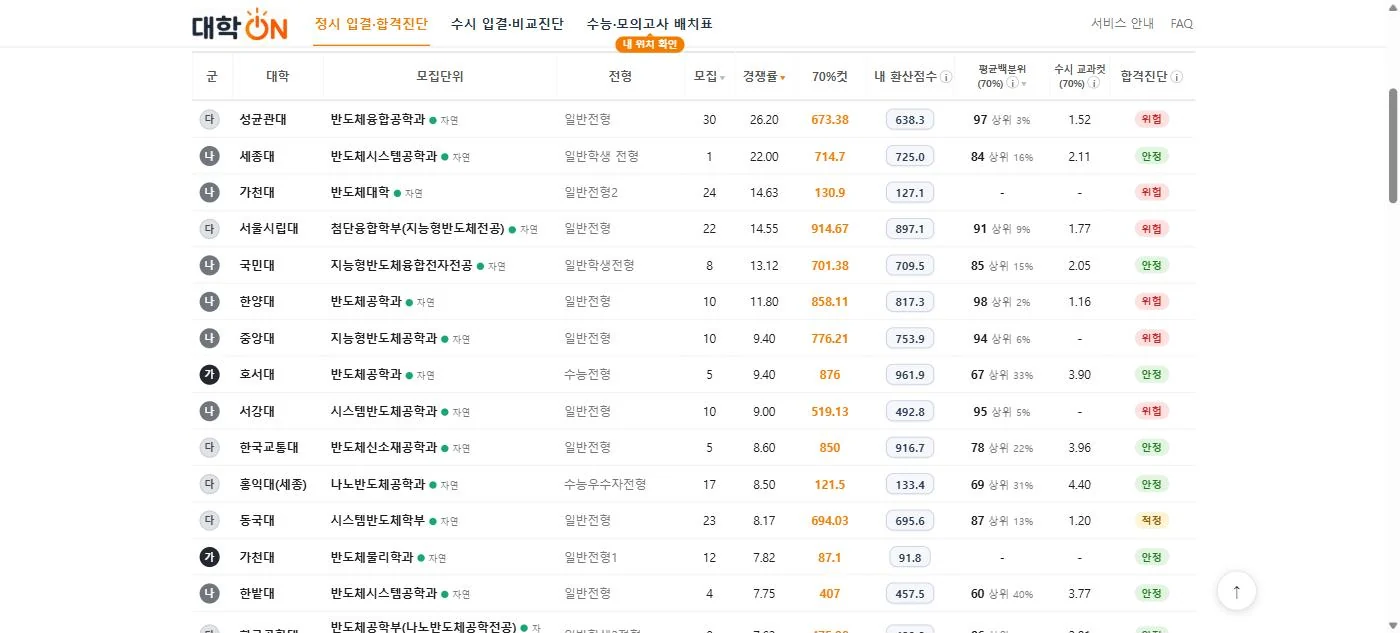Image resolution: width=1400 pixels, height=633 pixels.
Task: Click the 가 group badge for 호서대
Action: tap(209, 374)
